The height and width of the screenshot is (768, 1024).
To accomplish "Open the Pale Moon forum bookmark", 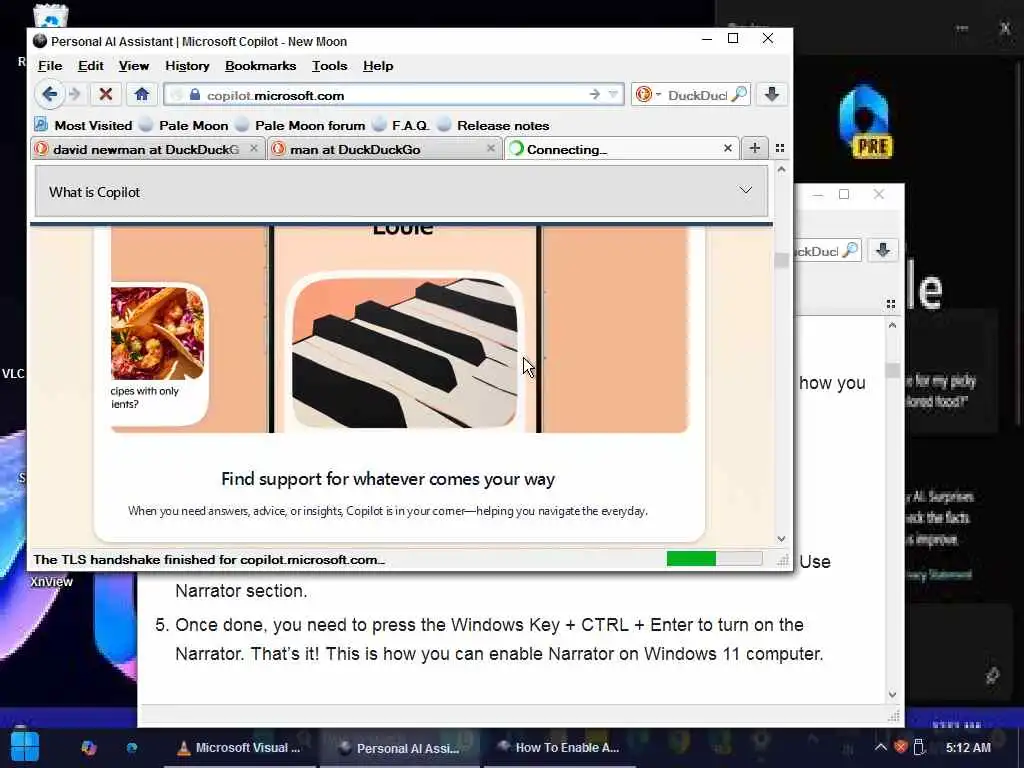I will pos(300,125).
